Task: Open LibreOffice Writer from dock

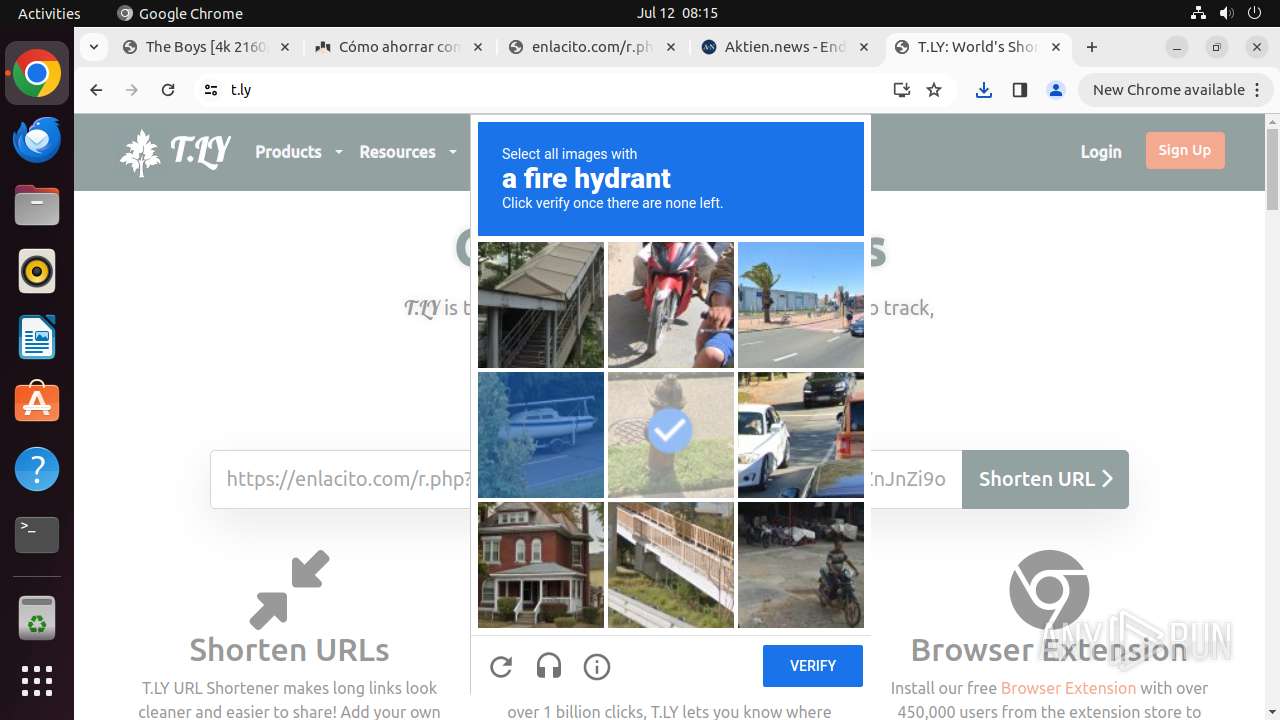Action: point(37,337)
